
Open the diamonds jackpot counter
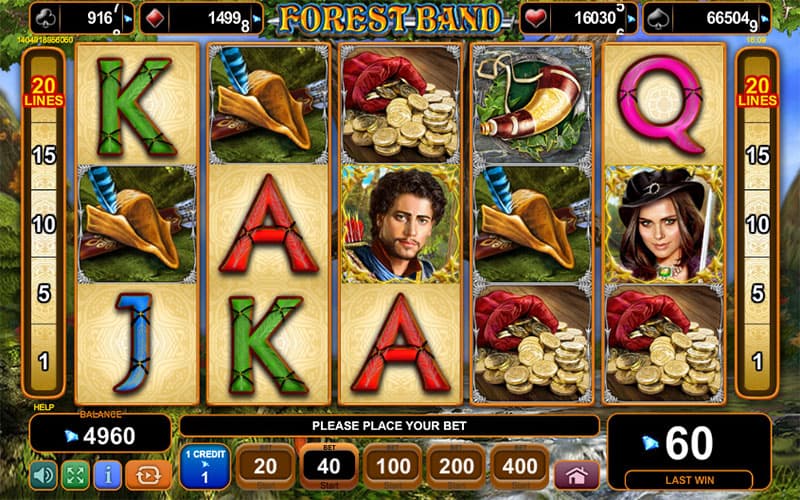[202, 18]
